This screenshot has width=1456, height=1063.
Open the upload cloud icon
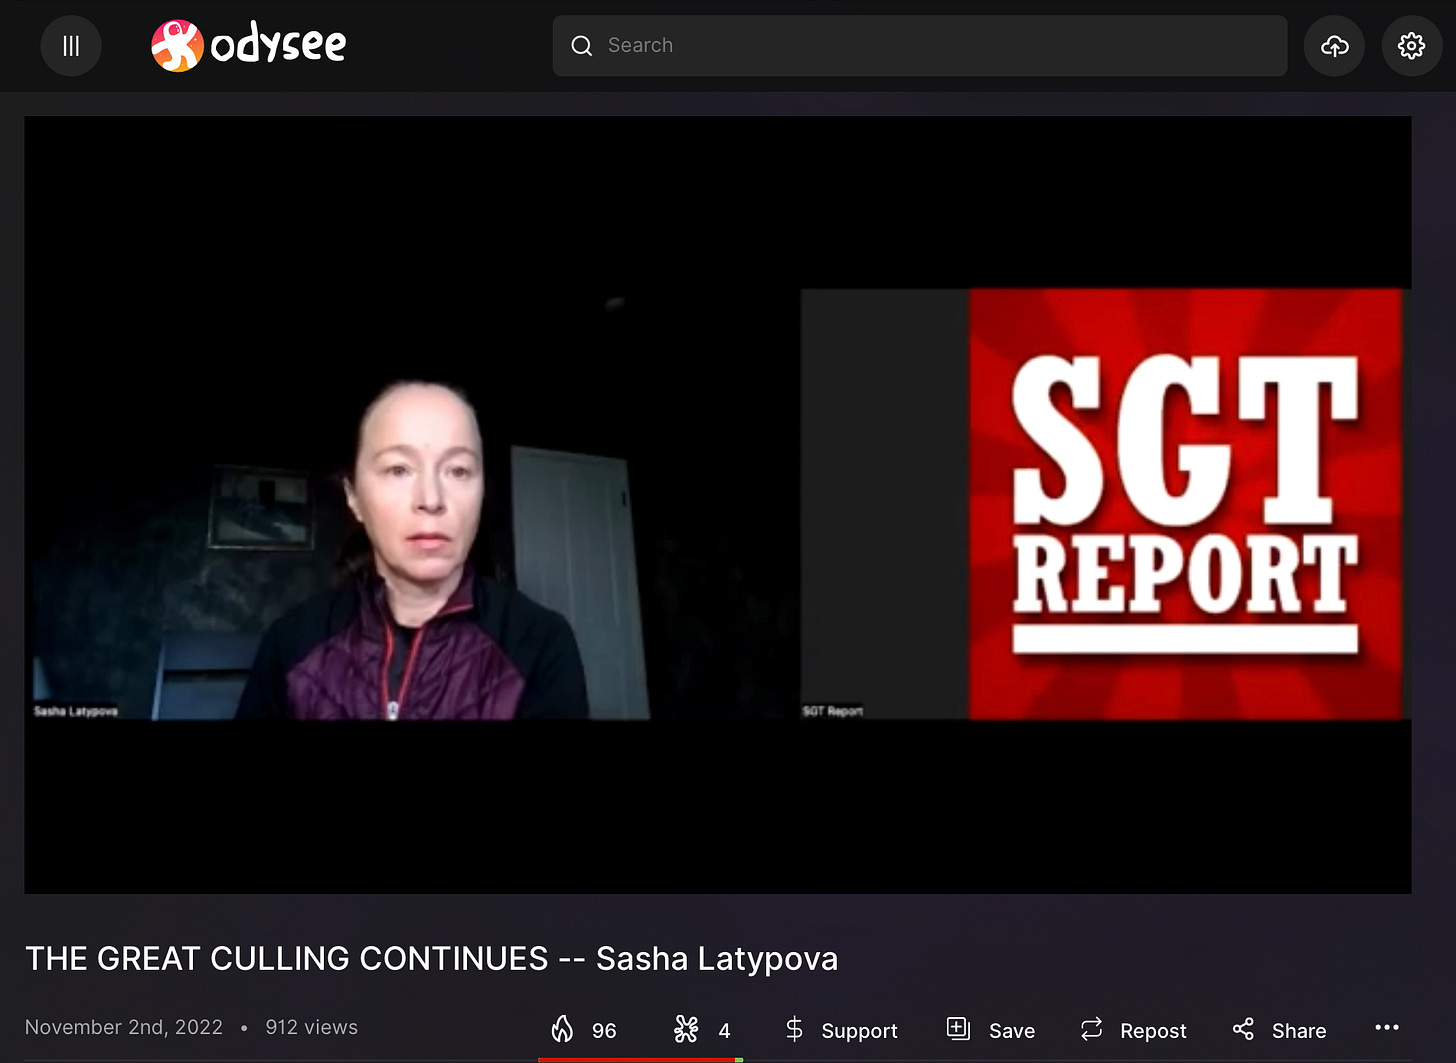[x=1334, y=46]
